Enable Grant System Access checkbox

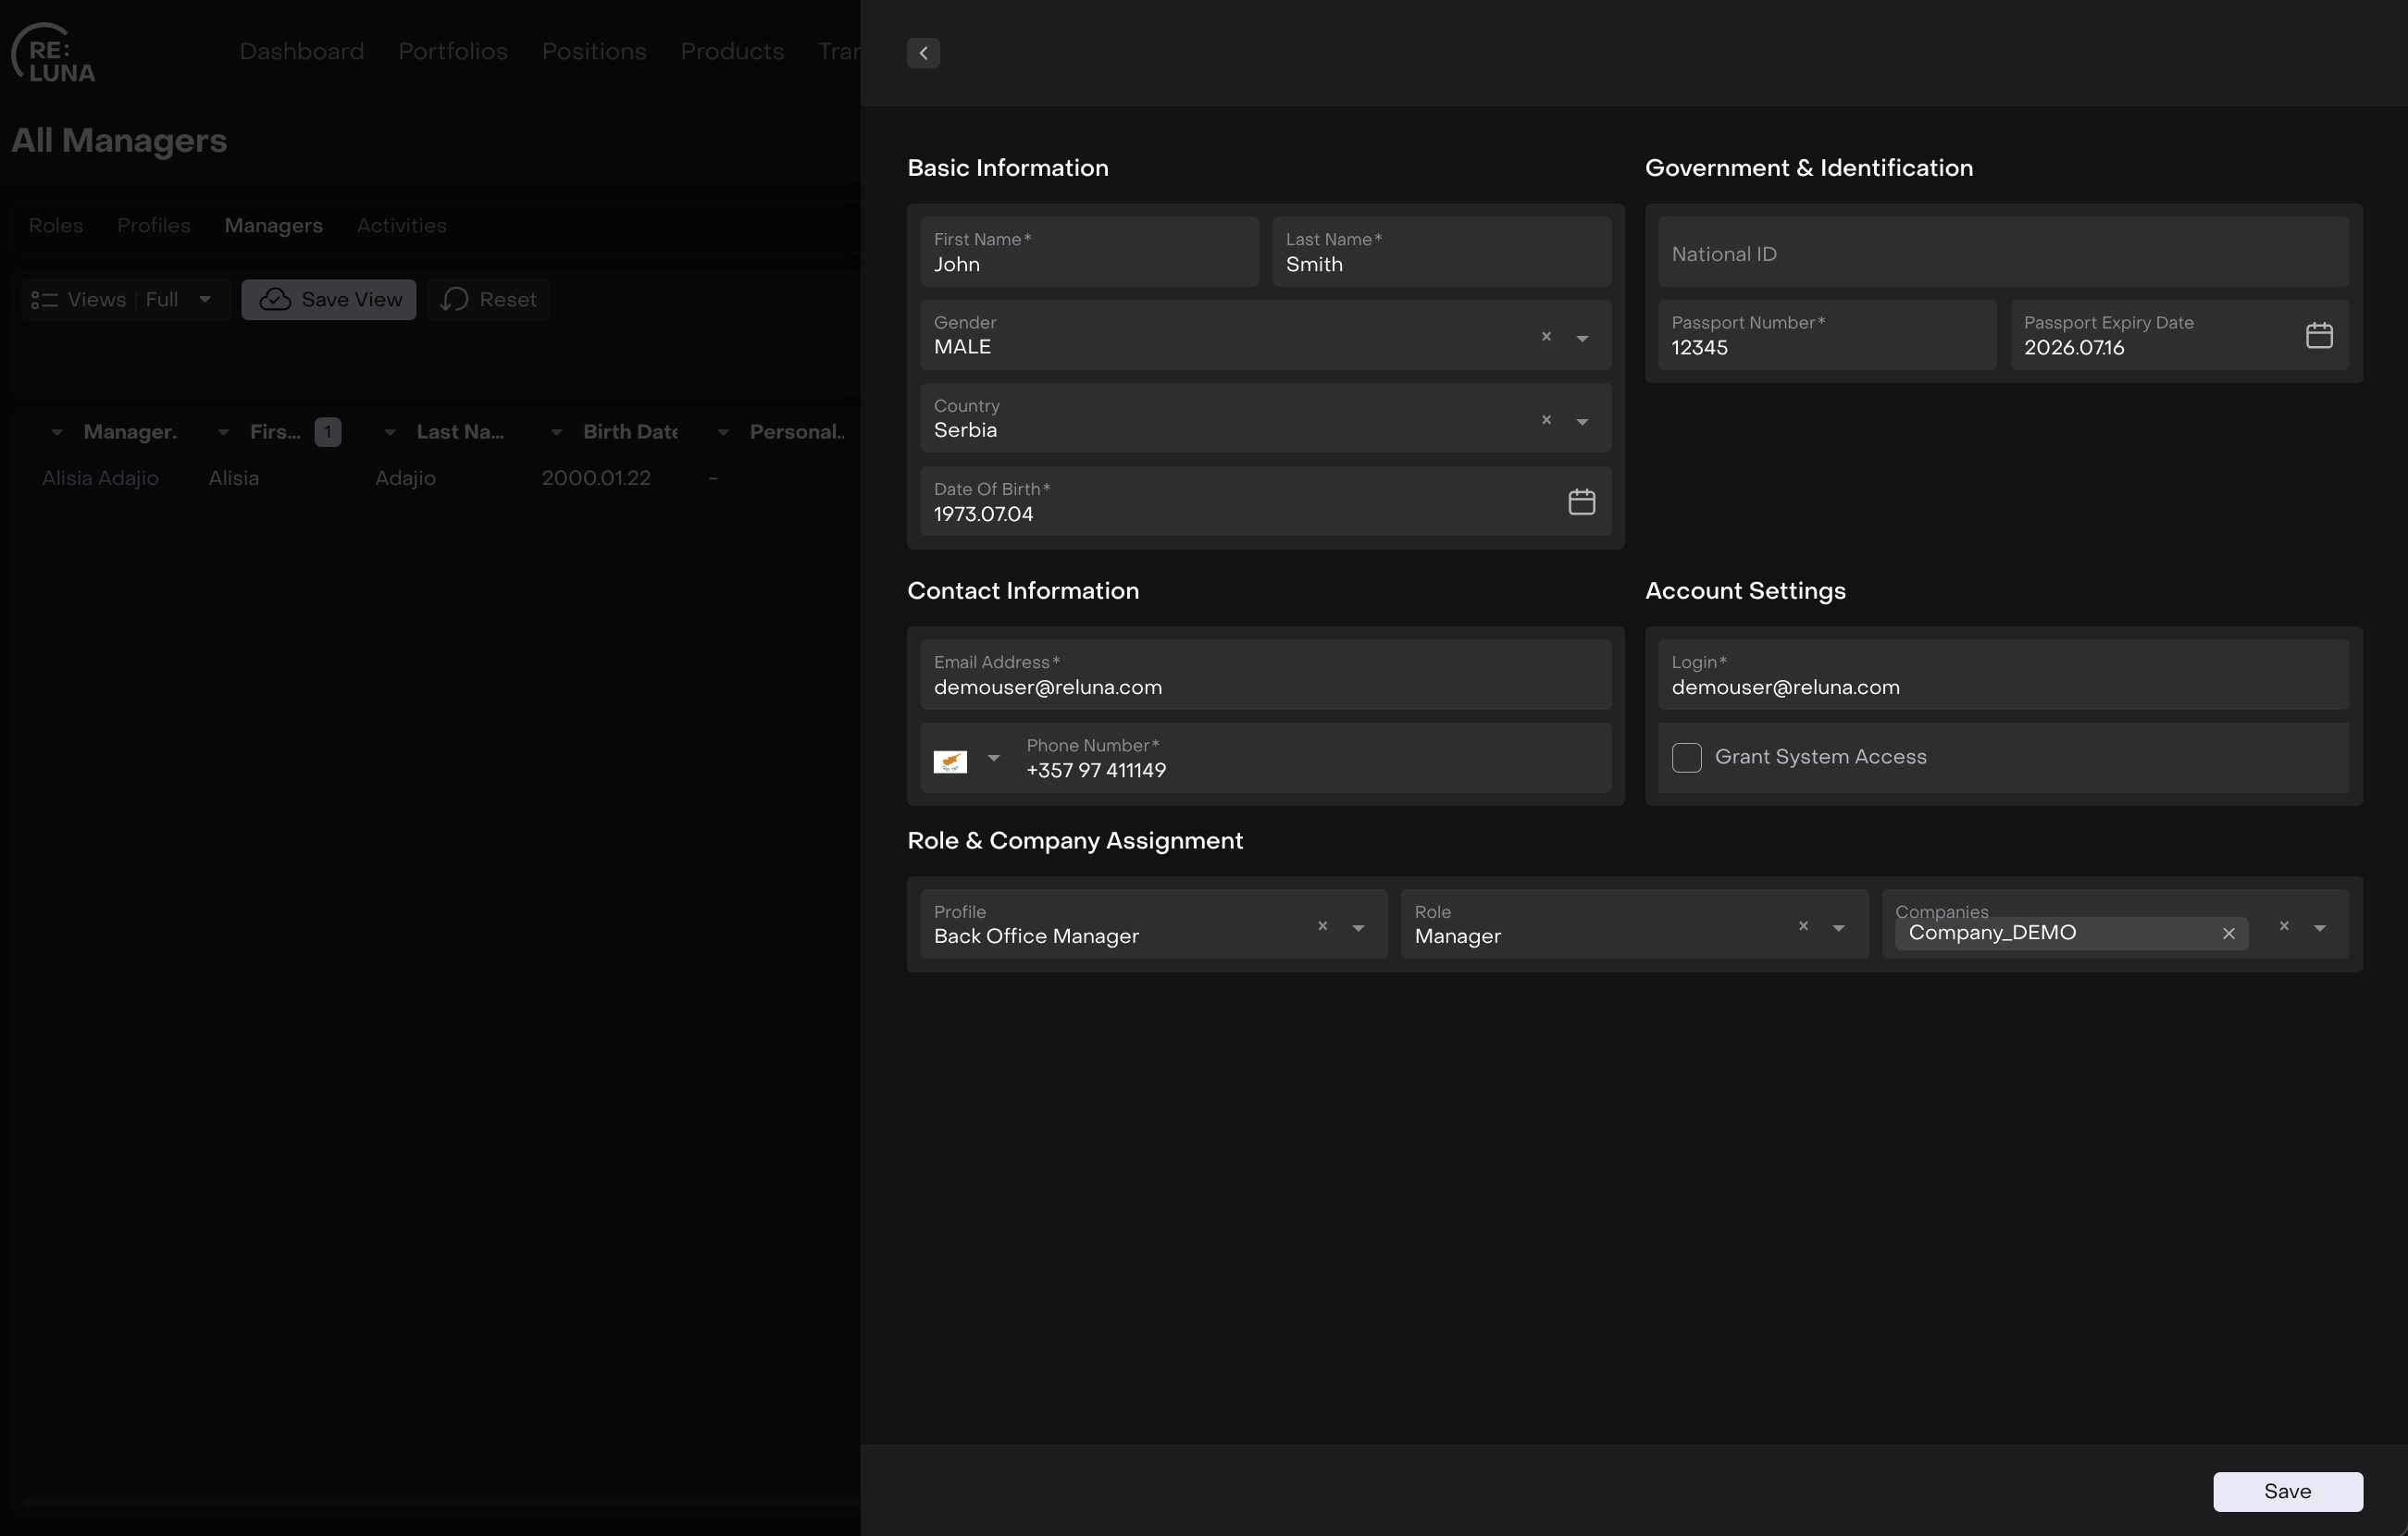(1686, 757)
